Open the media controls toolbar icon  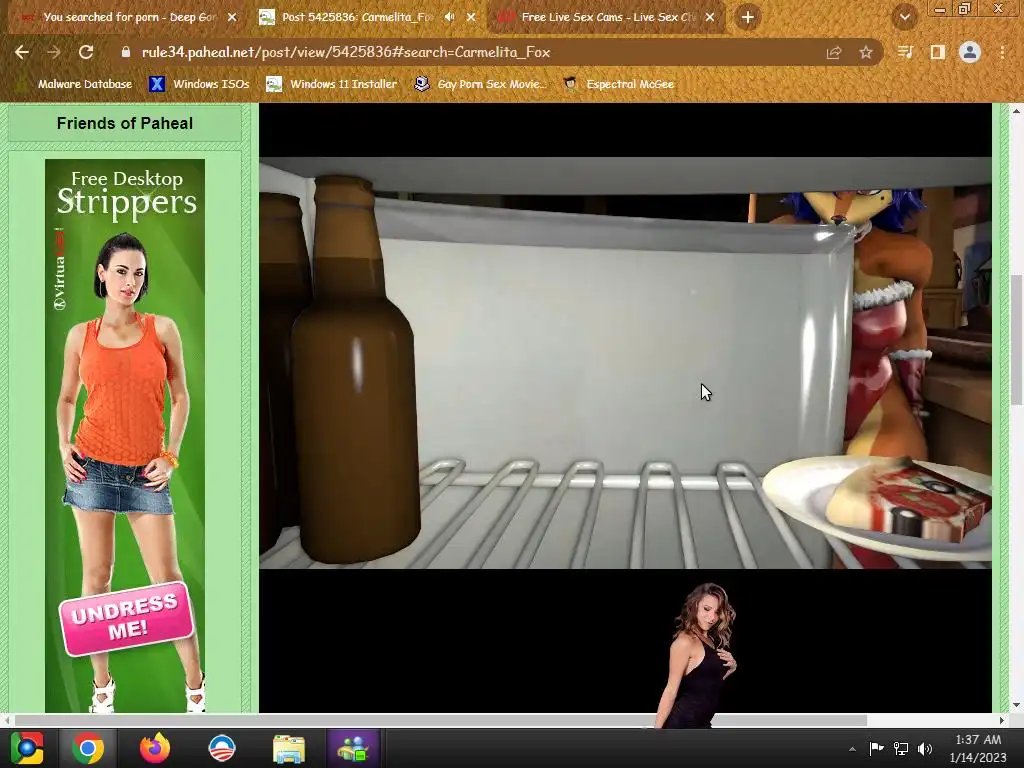tap(905, 52)
